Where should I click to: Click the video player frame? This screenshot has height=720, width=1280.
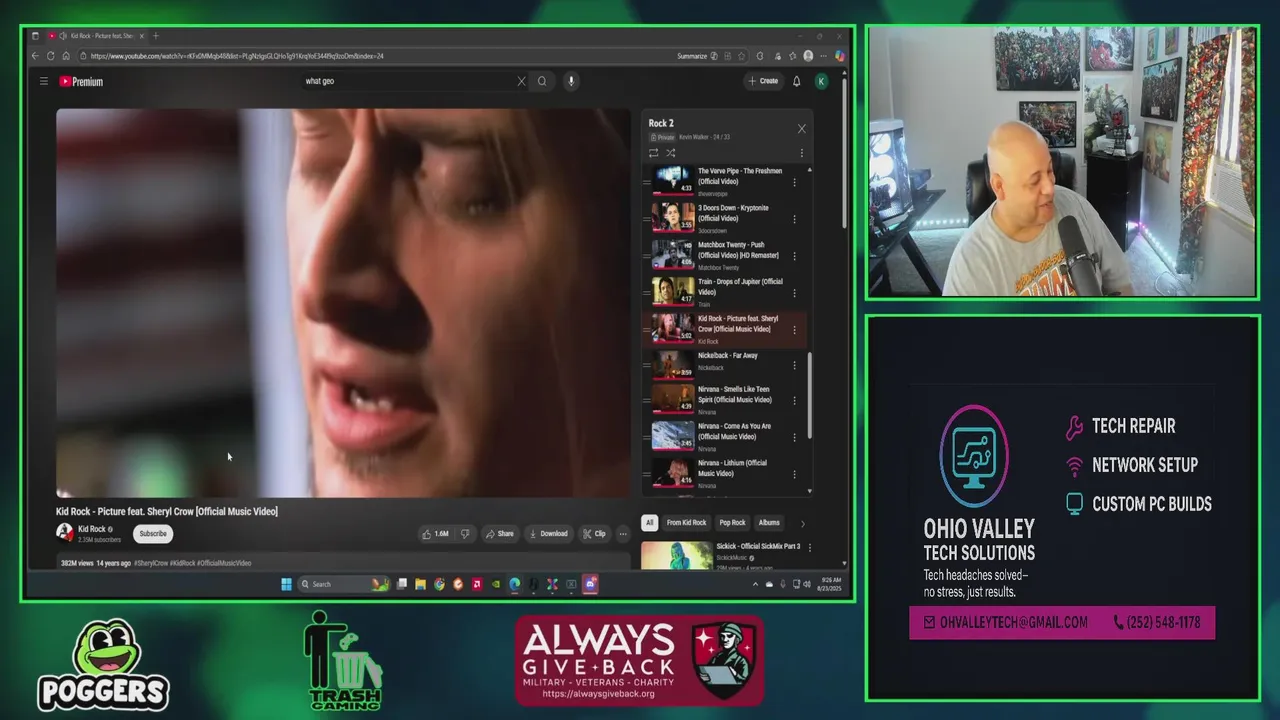click(x=343, y=303)
